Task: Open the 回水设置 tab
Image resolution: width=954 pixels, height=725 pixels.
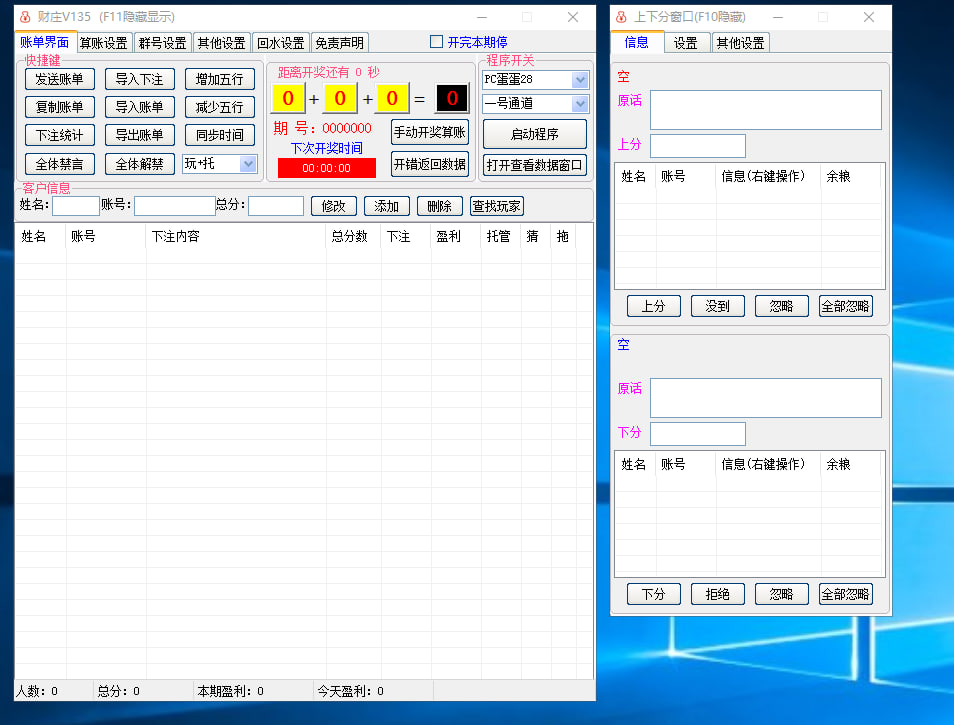Action: pyautogui.click(x=280, y=43)
